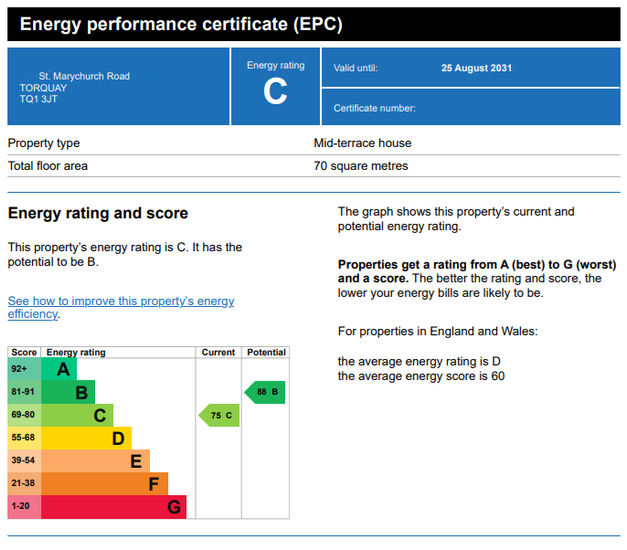
Task: Click the green 88 B potential rating arrow
Action: [266, 392]
